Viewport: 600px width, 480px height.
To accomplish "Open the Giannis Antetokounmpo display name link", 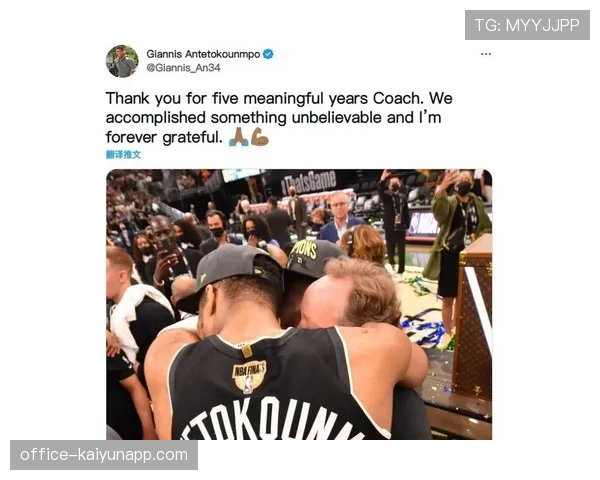I will (203, 54).
